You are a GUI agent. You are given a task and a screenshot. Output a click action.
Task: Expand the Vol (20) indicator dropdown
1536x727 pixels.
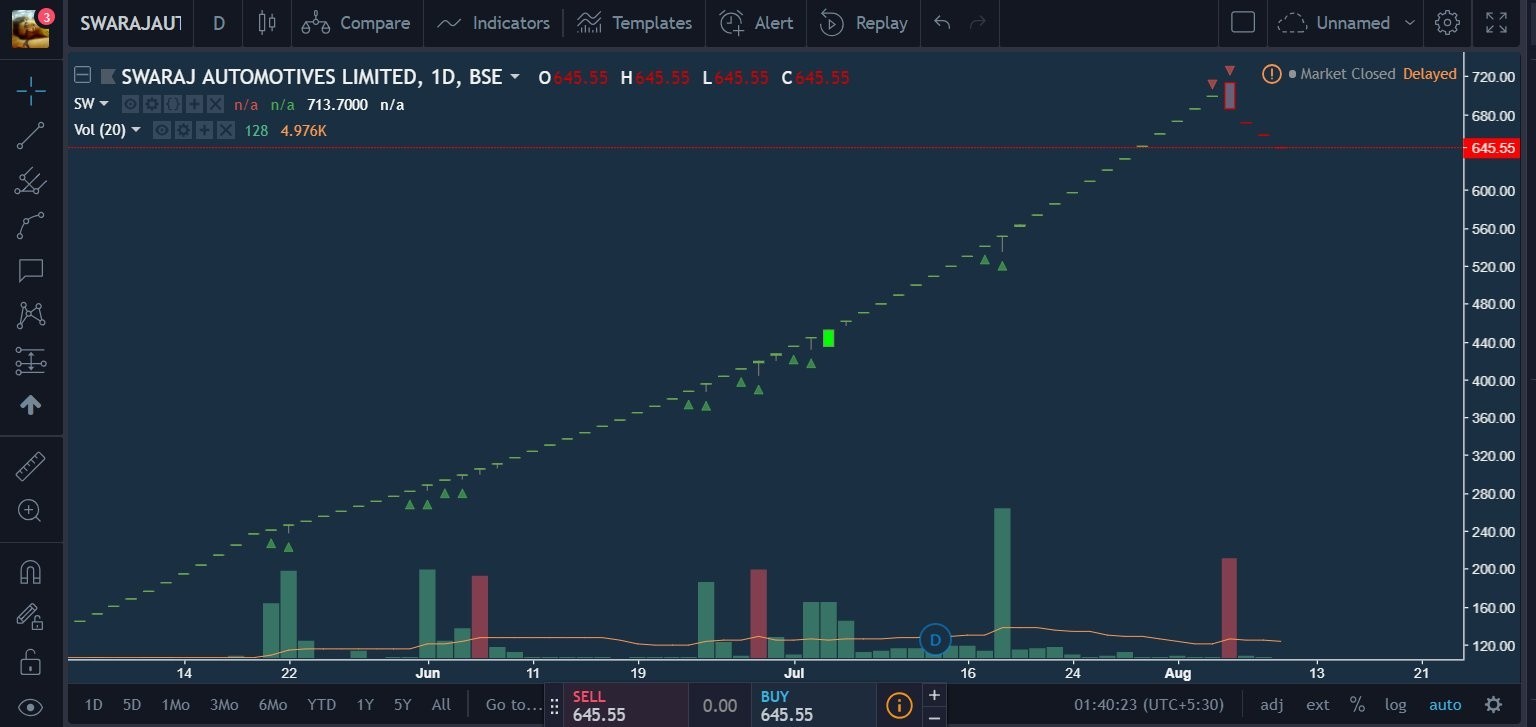(x=135, y=130)
